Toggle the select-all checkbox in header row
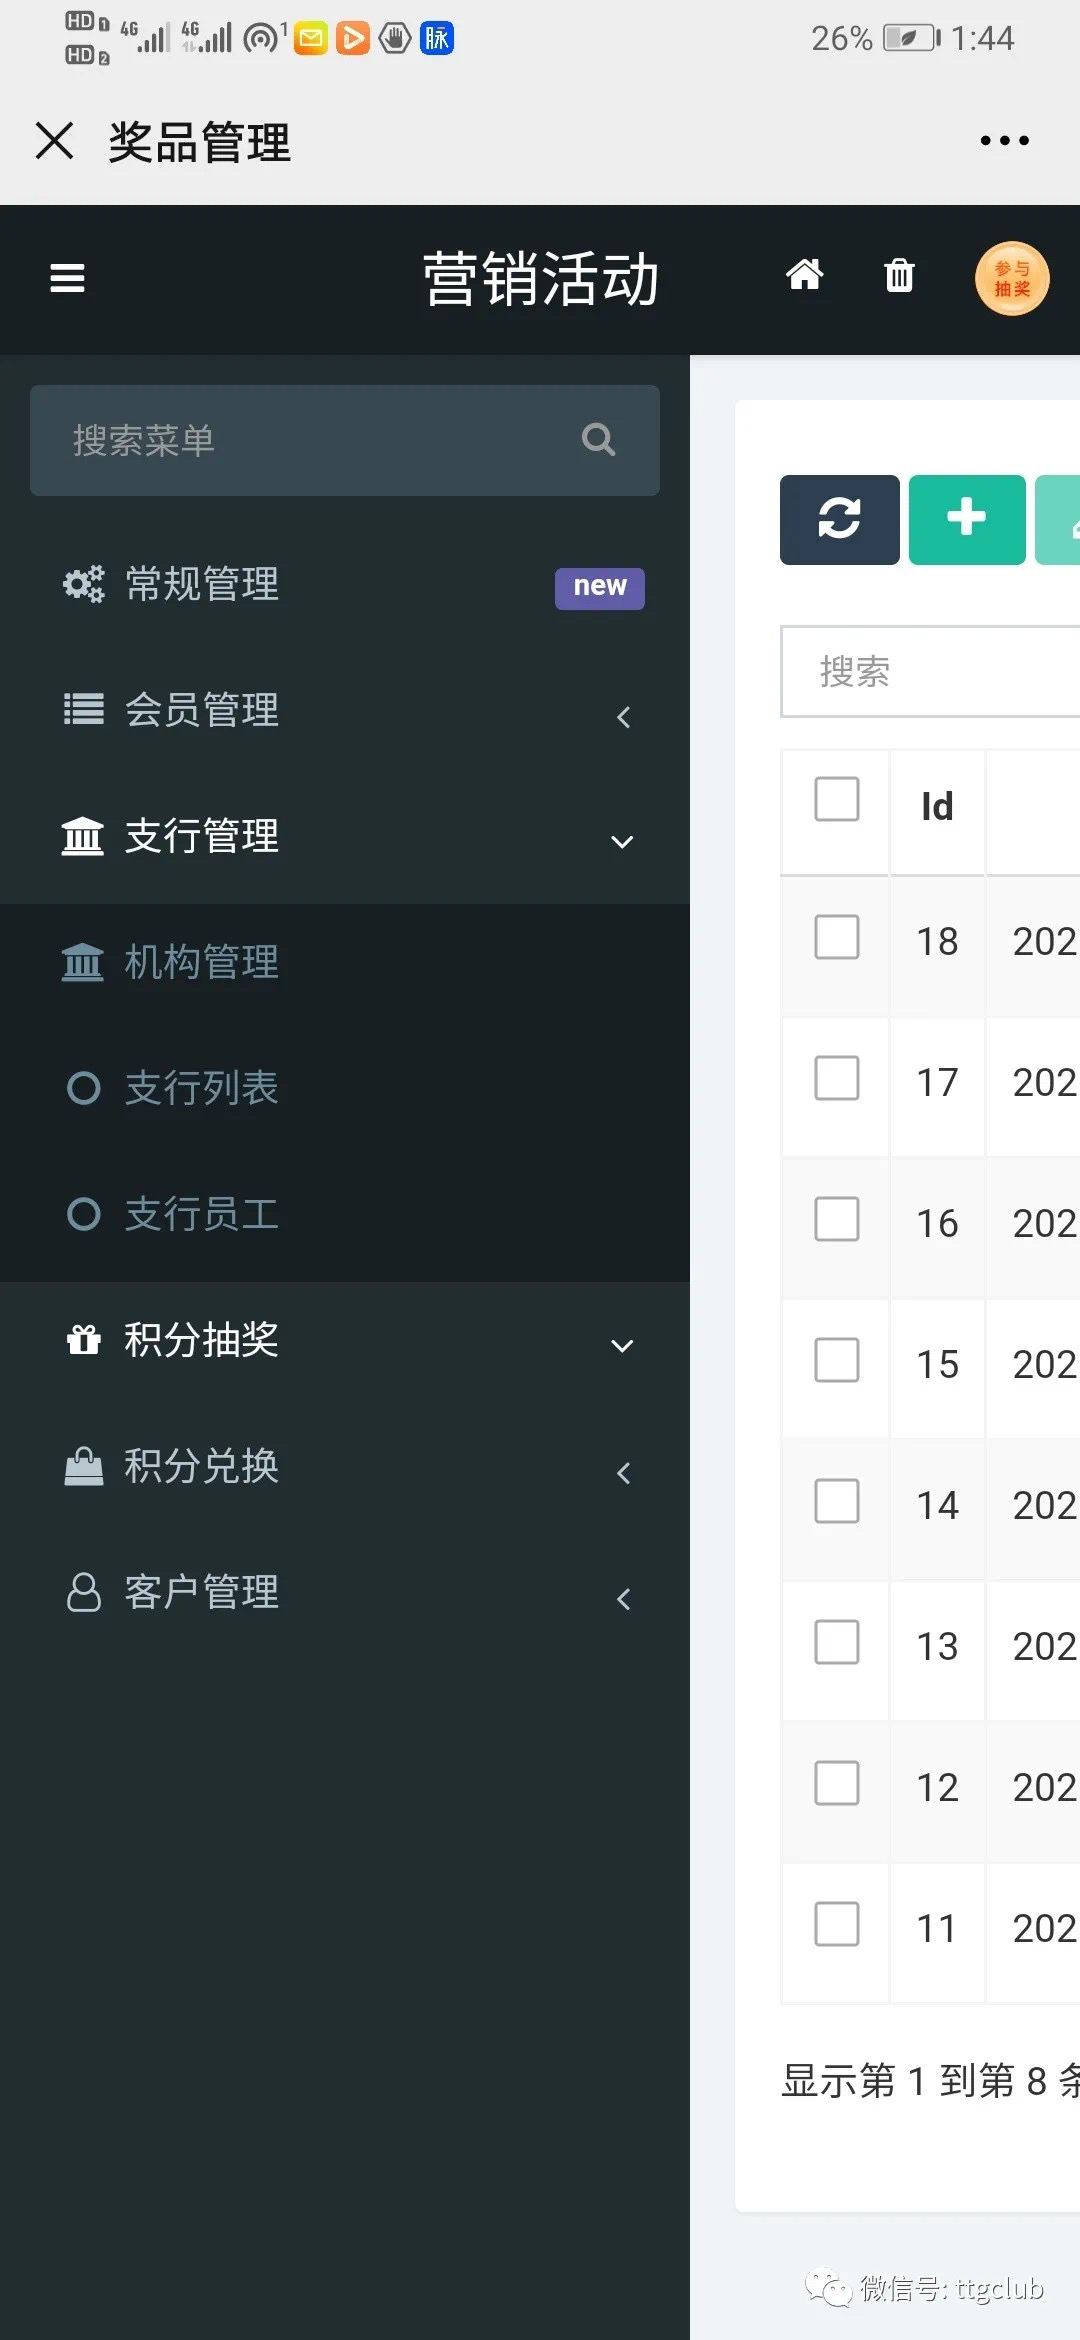Image resolution: width=1080 pixels, height=2340 pixels. point(837,799)
